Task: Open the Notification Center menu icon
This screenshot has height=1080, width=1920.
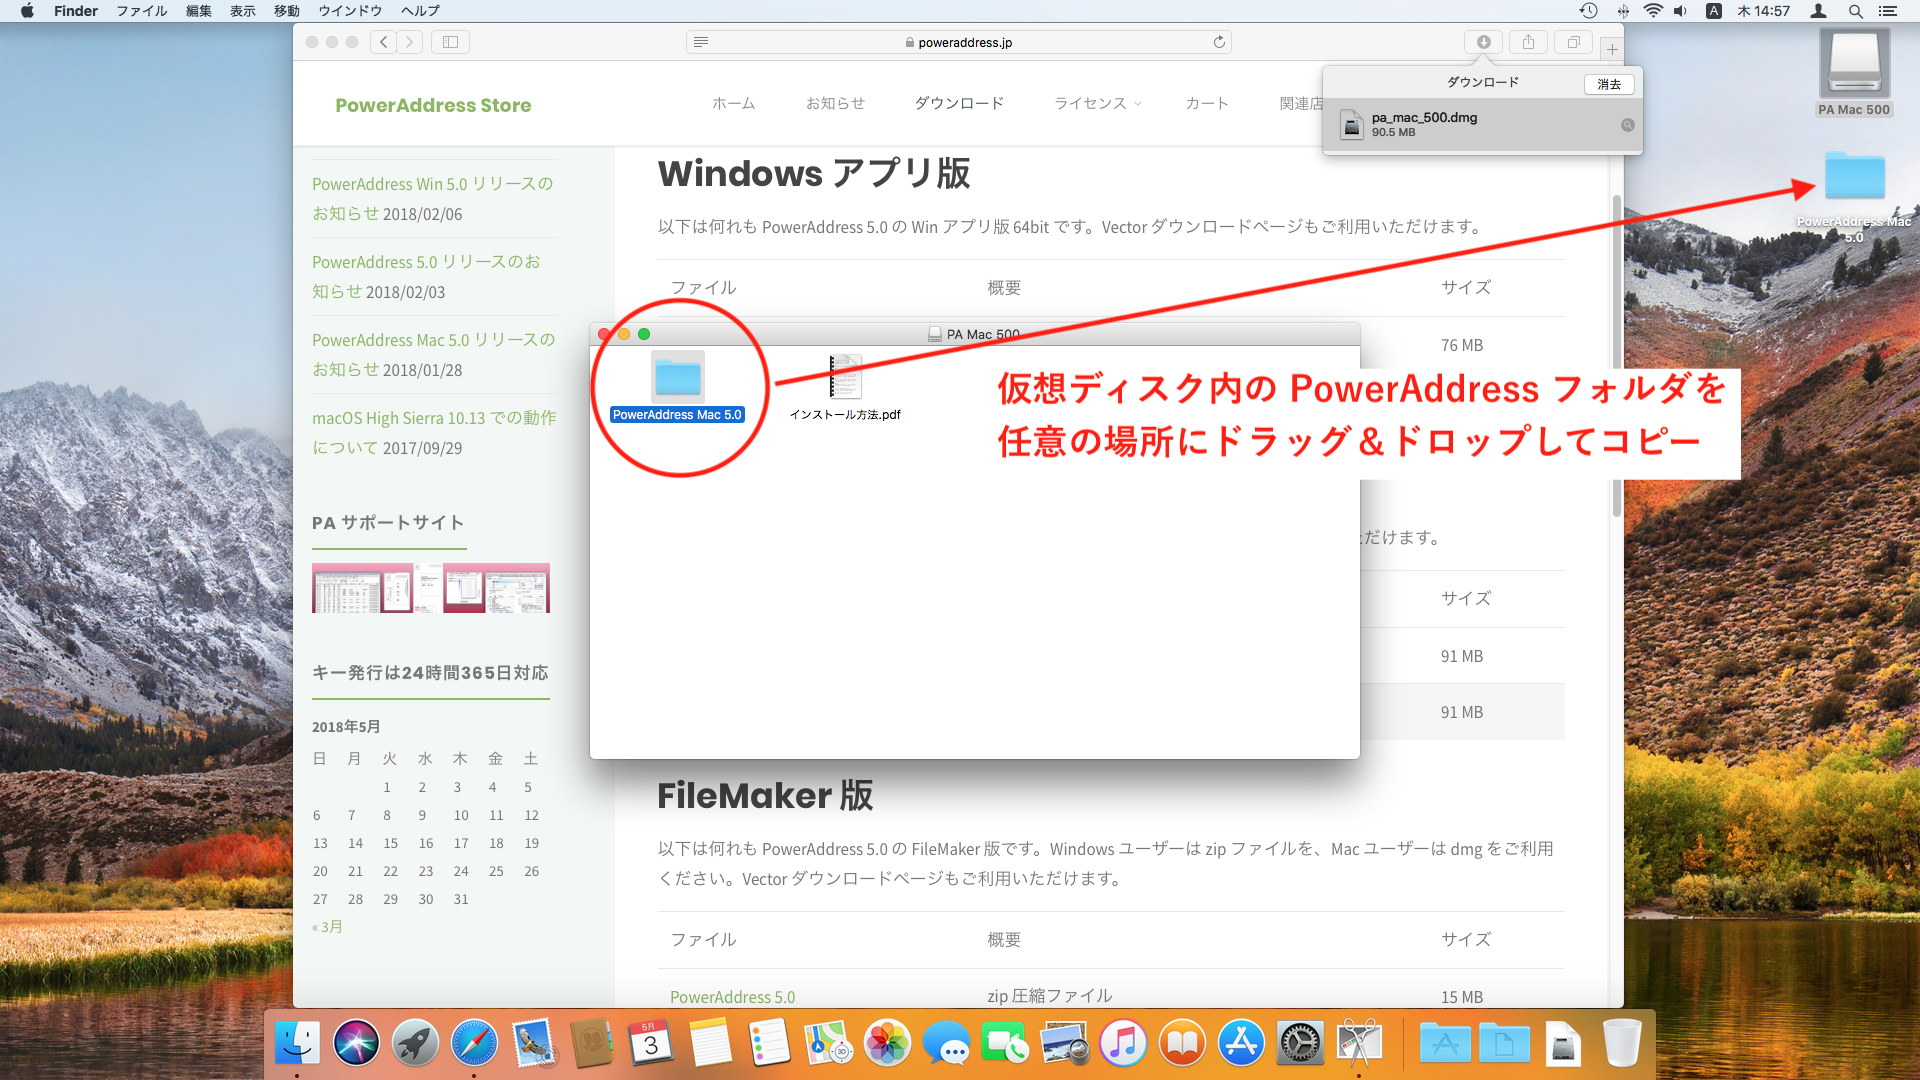Action: [1888, 11]
